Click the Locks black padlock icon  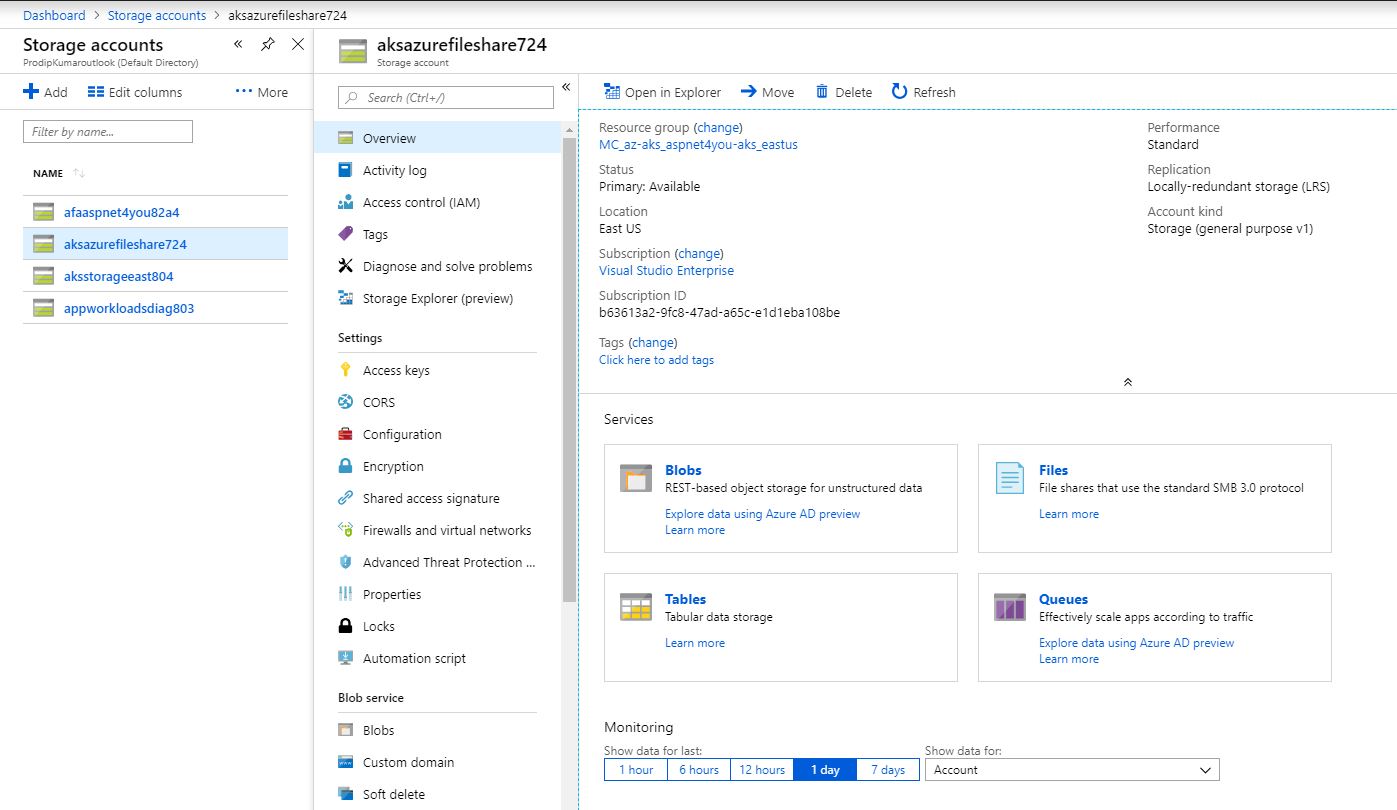pyautogui.click(x=345, y=626)
